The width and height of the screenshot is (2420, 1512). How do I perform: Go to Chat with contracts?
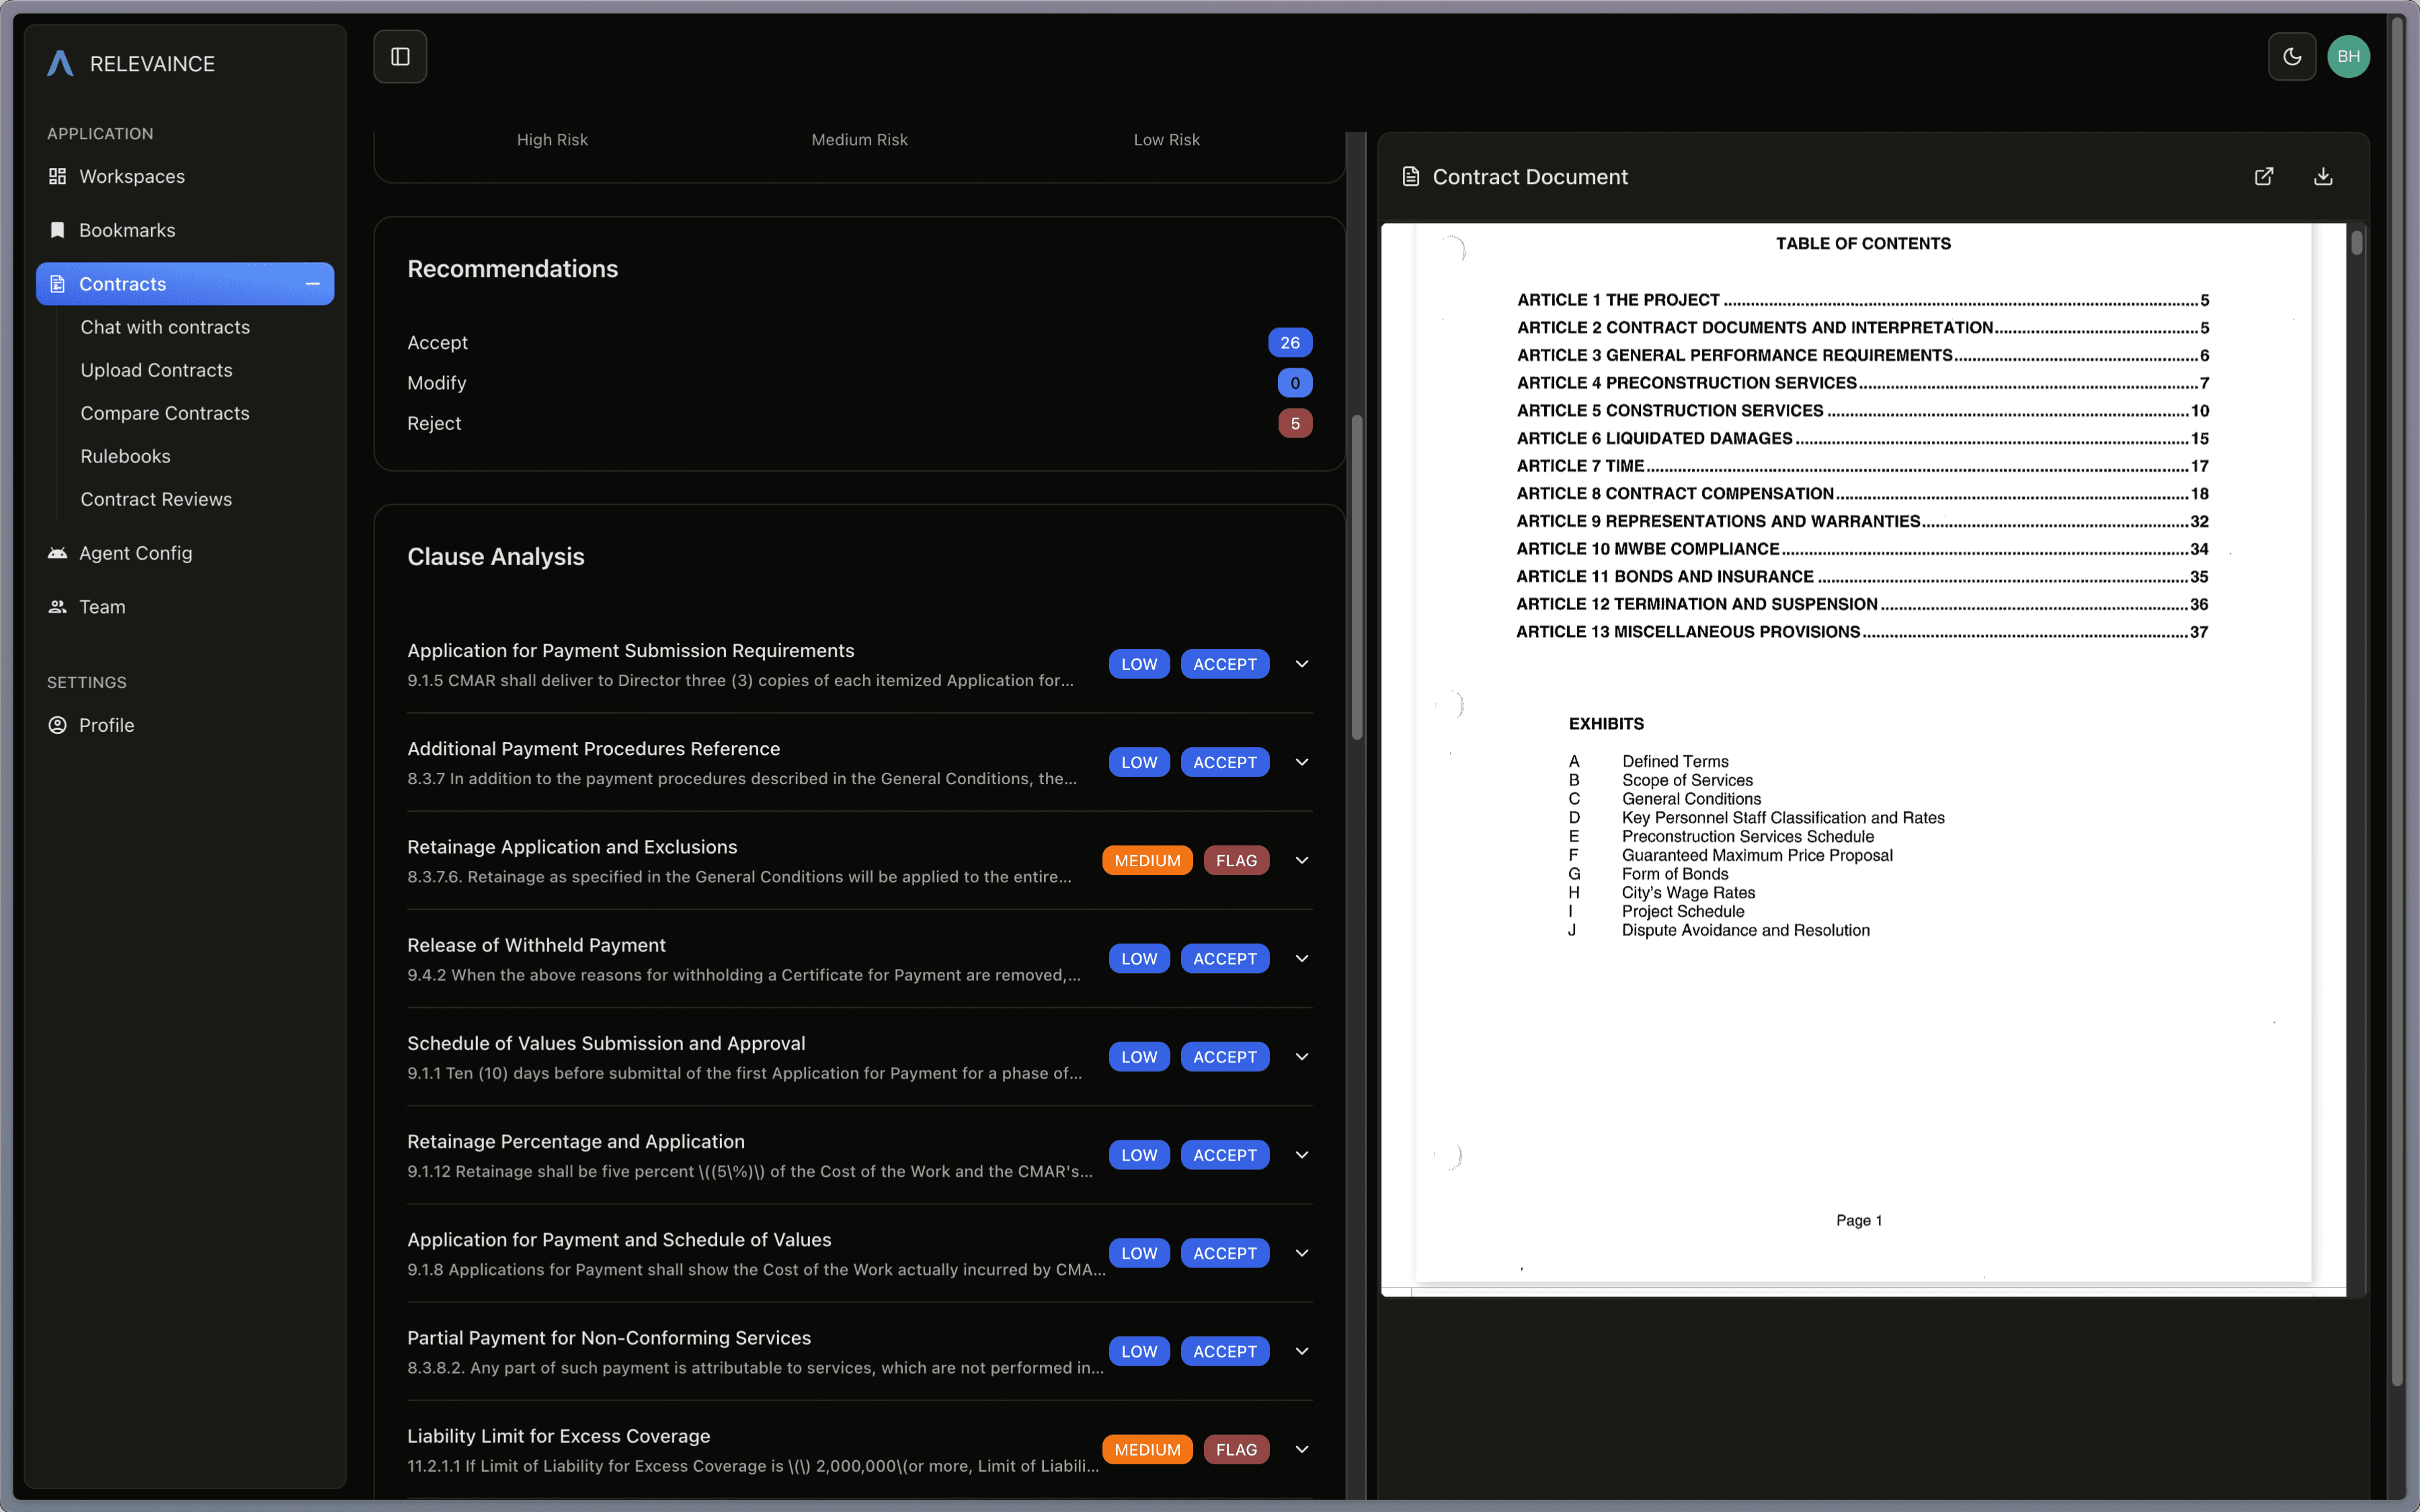165,327
